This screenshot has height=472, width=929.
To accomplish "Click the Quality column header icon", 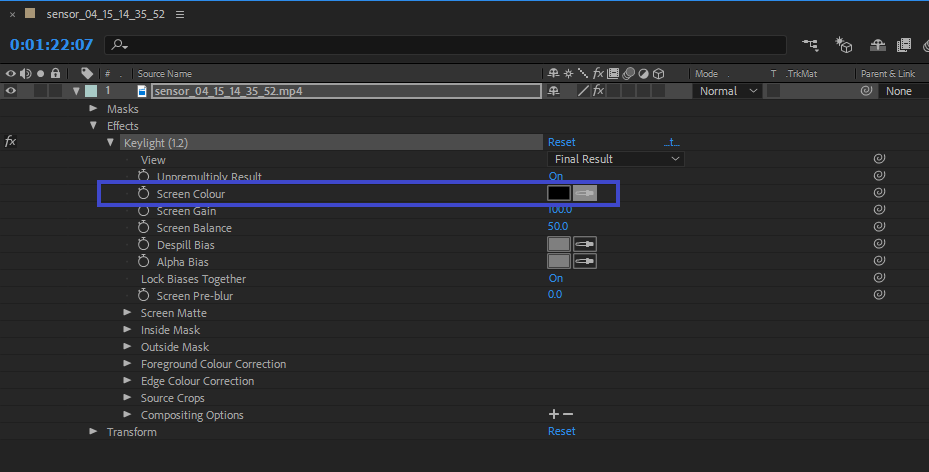I will coord(583,73).
